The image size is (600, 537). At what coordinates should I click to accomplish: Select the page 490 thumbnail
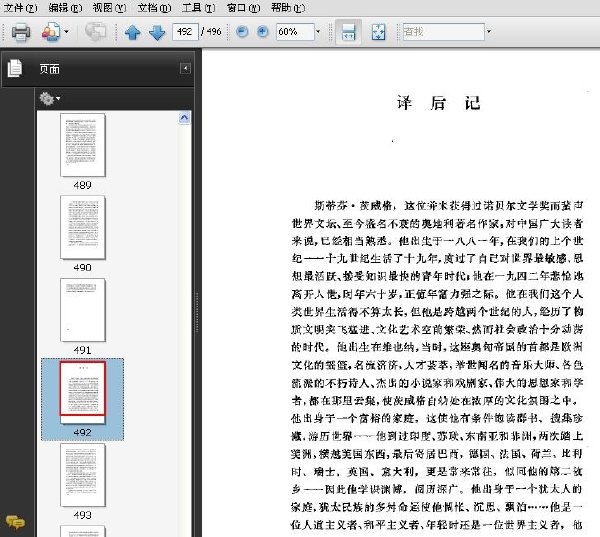83,227
